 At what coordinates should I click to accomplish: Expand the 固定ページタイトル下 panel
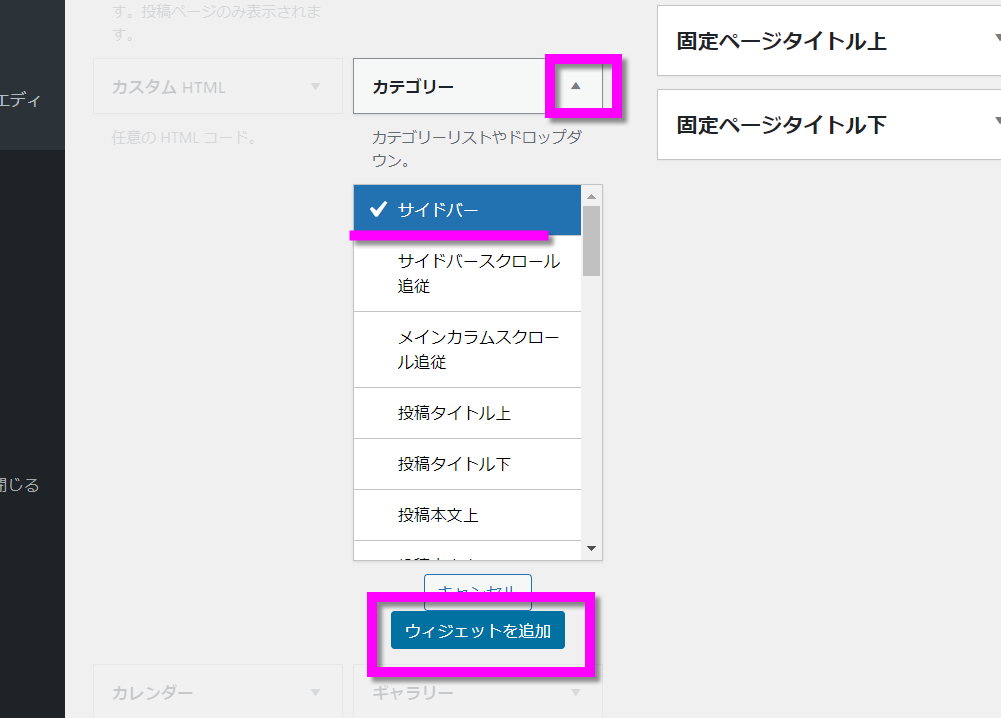(x=995, y=125)
